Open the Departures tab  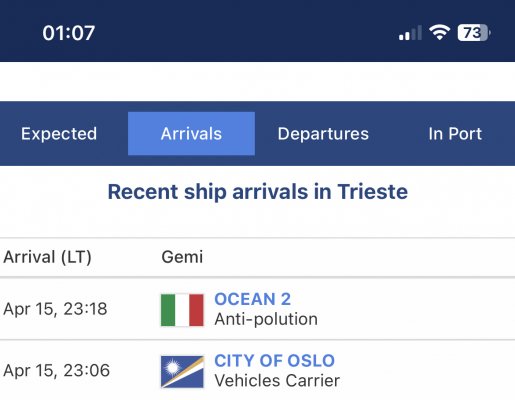tap(323, 134)
